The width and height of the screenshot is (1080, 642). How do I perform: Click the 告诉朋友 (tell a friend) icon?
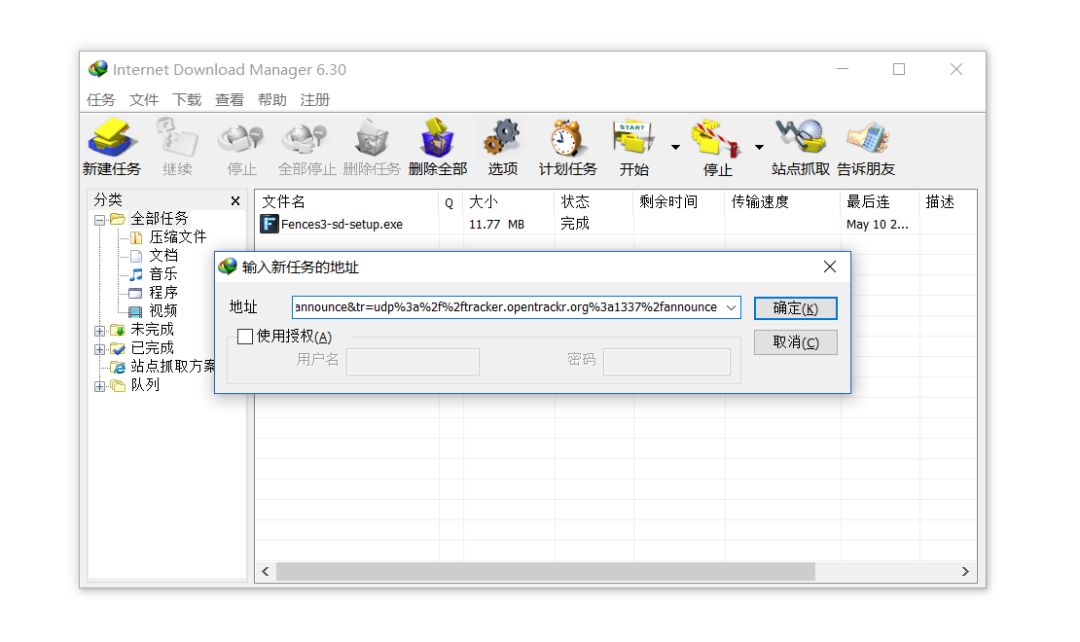pyautogui.click(x=866, y=138)
